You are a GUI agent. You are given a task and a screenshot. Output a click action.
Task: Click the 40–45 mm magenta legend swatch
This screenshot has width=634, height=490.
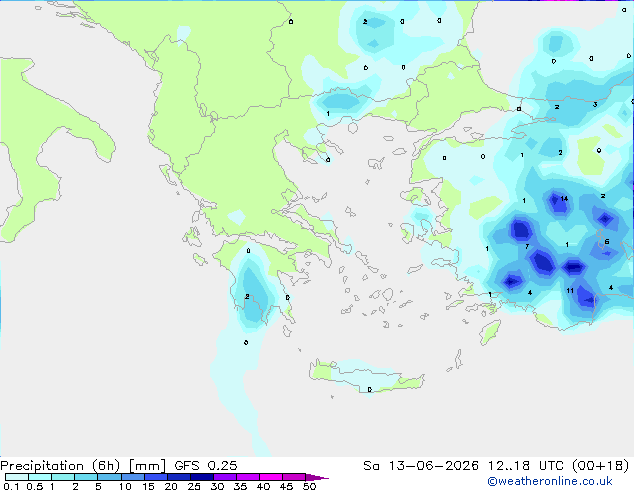point(271,477)
